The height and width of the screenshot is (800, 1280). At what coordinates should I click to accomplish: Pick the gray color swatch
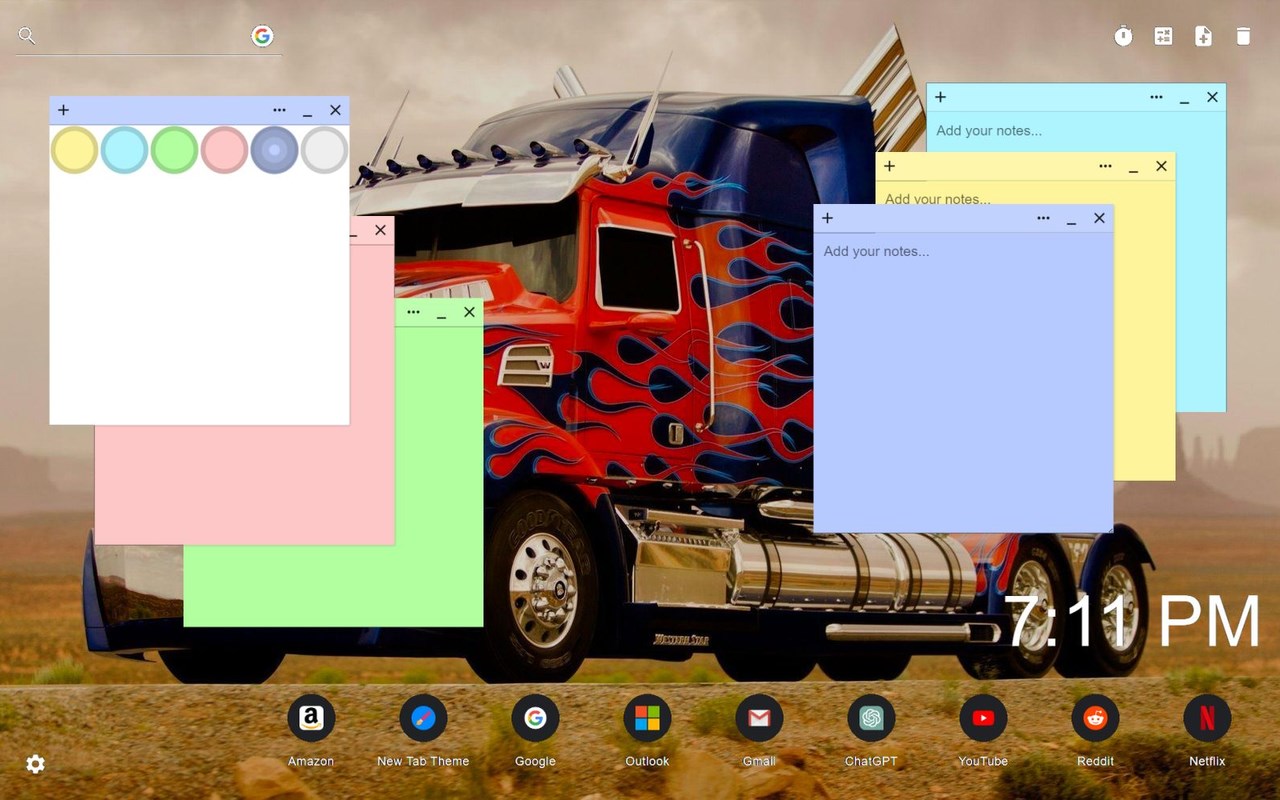[x=324, y=150]
